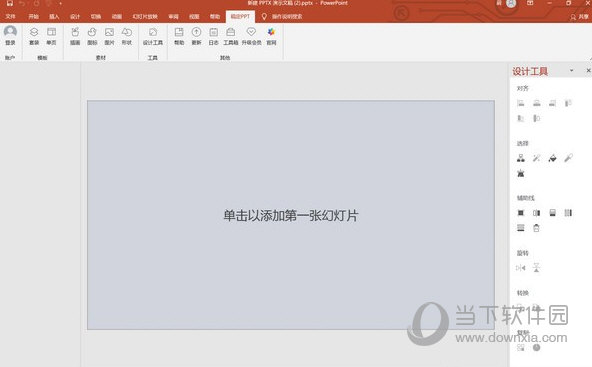Click the 更新 update icon
The width and height of the screenshot is (592, 367).
click(196, 36)
